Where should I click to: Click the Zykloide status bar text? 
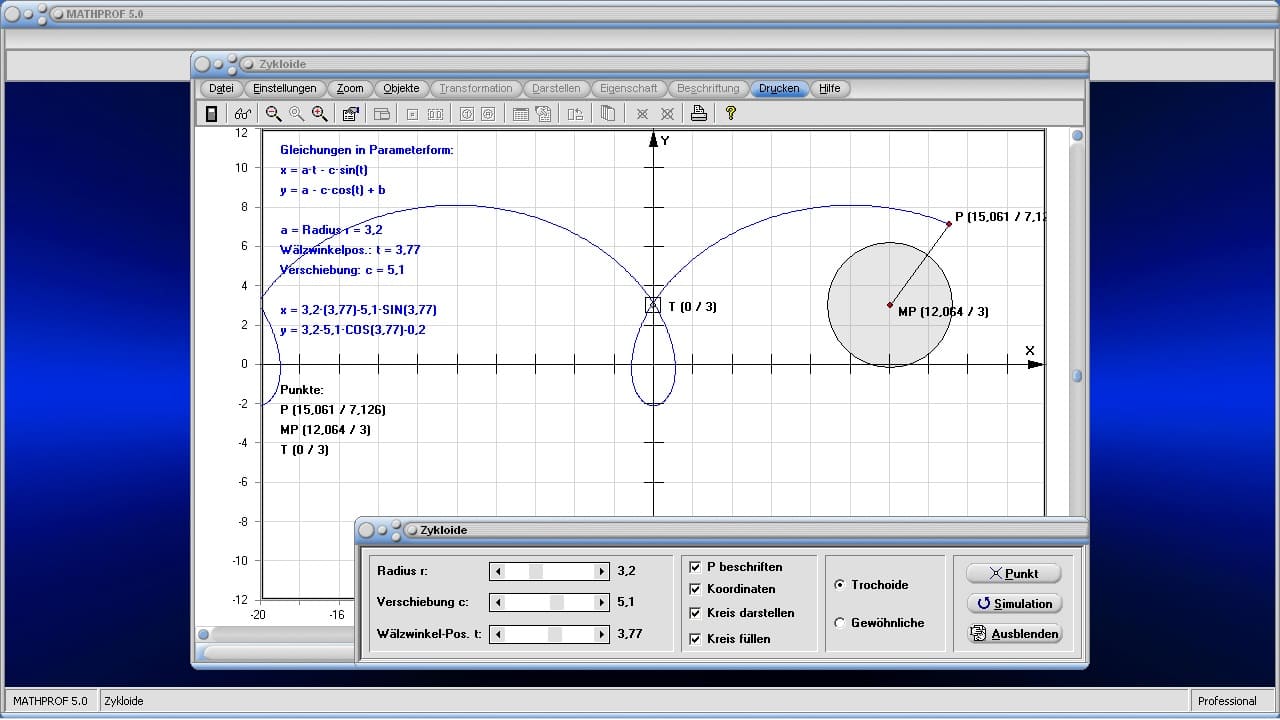pyautogui.click(x=124, y=701)
